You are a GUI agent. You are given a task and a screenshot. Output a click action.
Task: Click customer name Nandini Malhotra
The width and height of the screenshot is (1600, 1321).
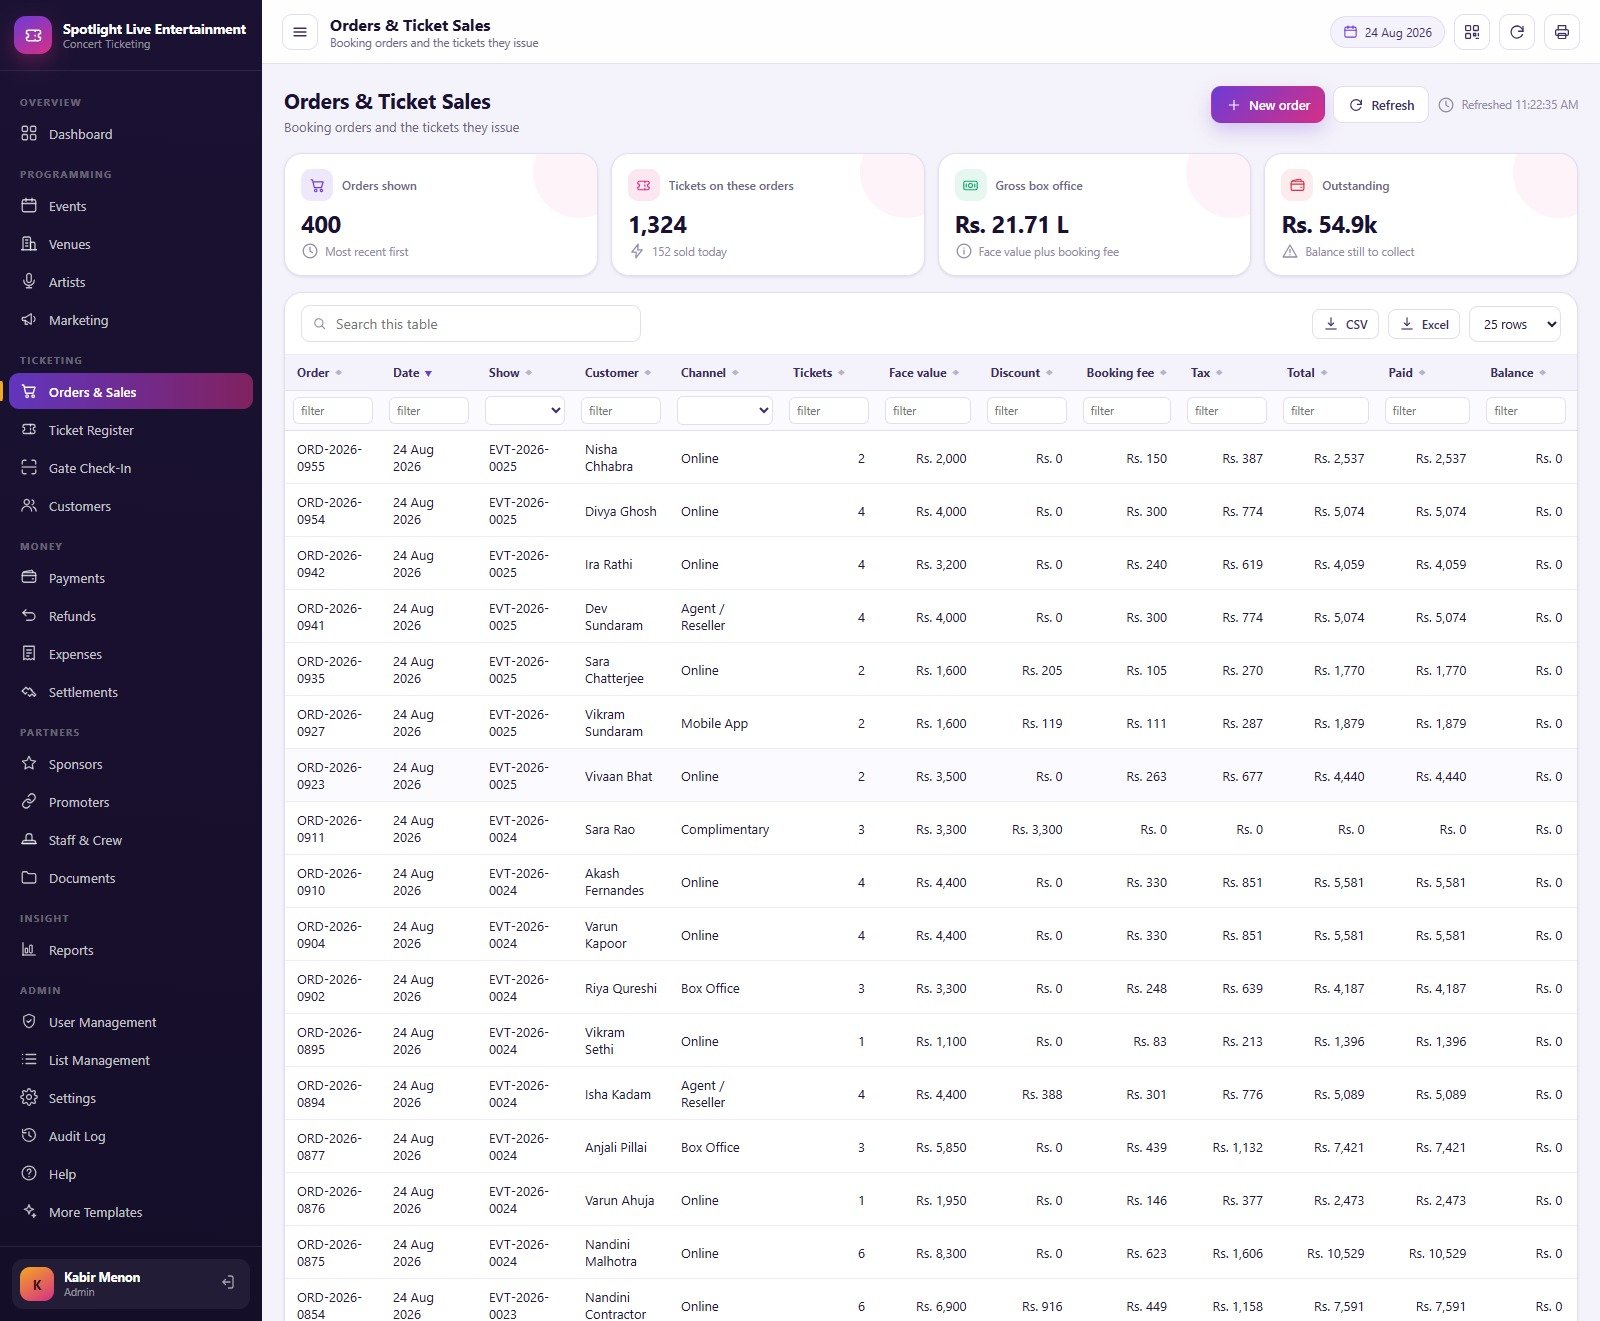[611, 1253]
